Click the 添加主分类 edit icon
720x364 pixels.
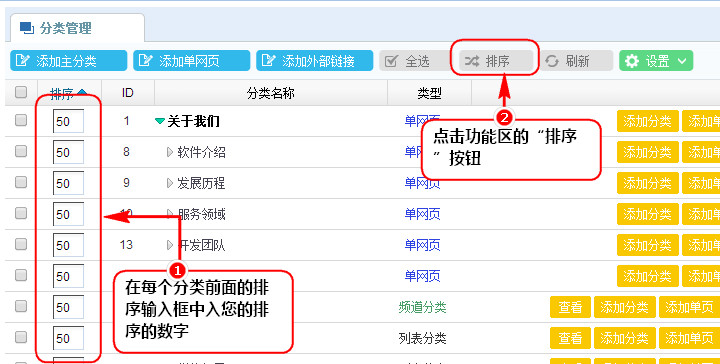[22, 61]
